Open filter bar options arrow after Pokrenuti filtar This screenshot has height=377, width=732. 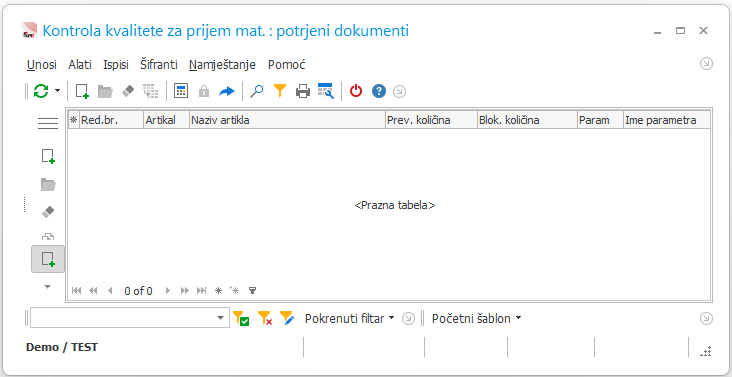[408, 319]
